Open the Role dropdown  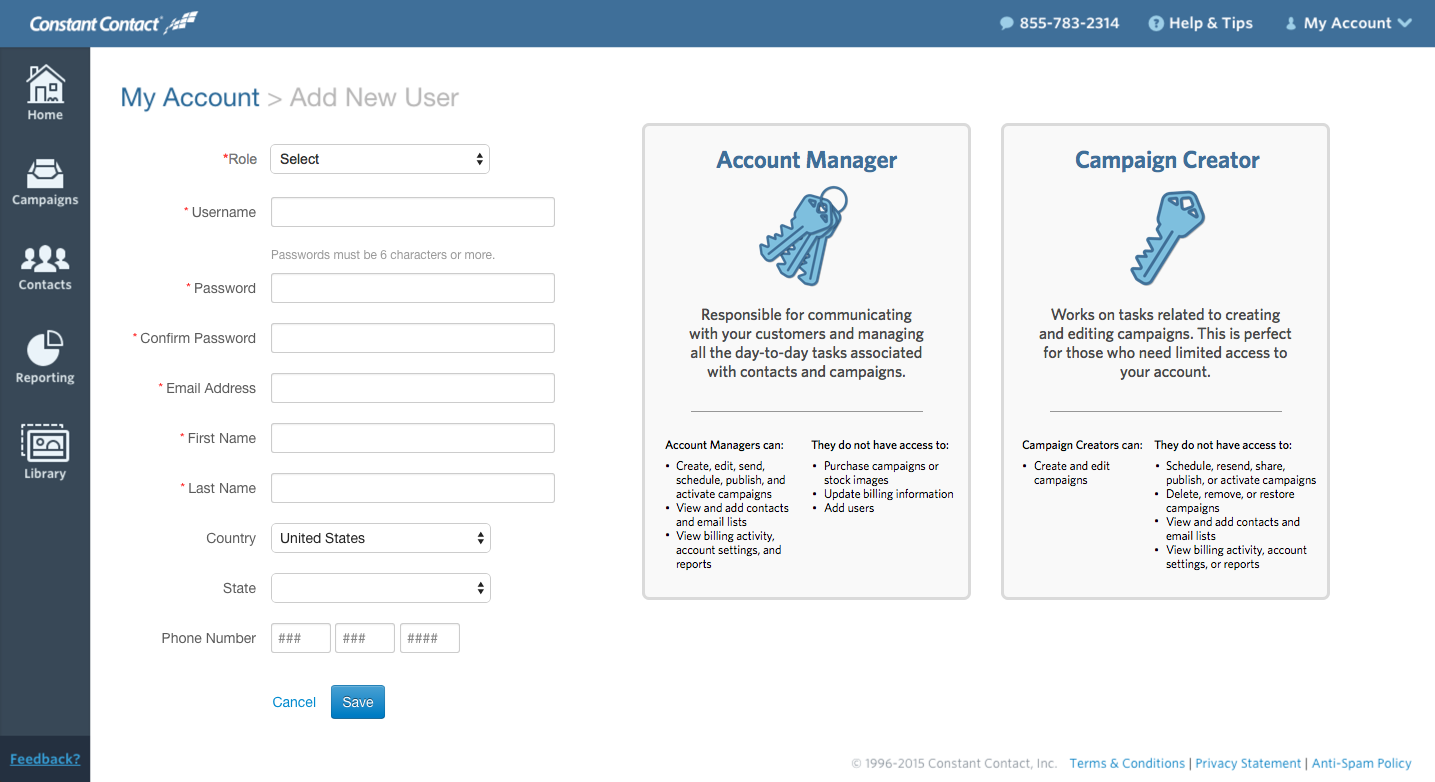tap(380, 159)
